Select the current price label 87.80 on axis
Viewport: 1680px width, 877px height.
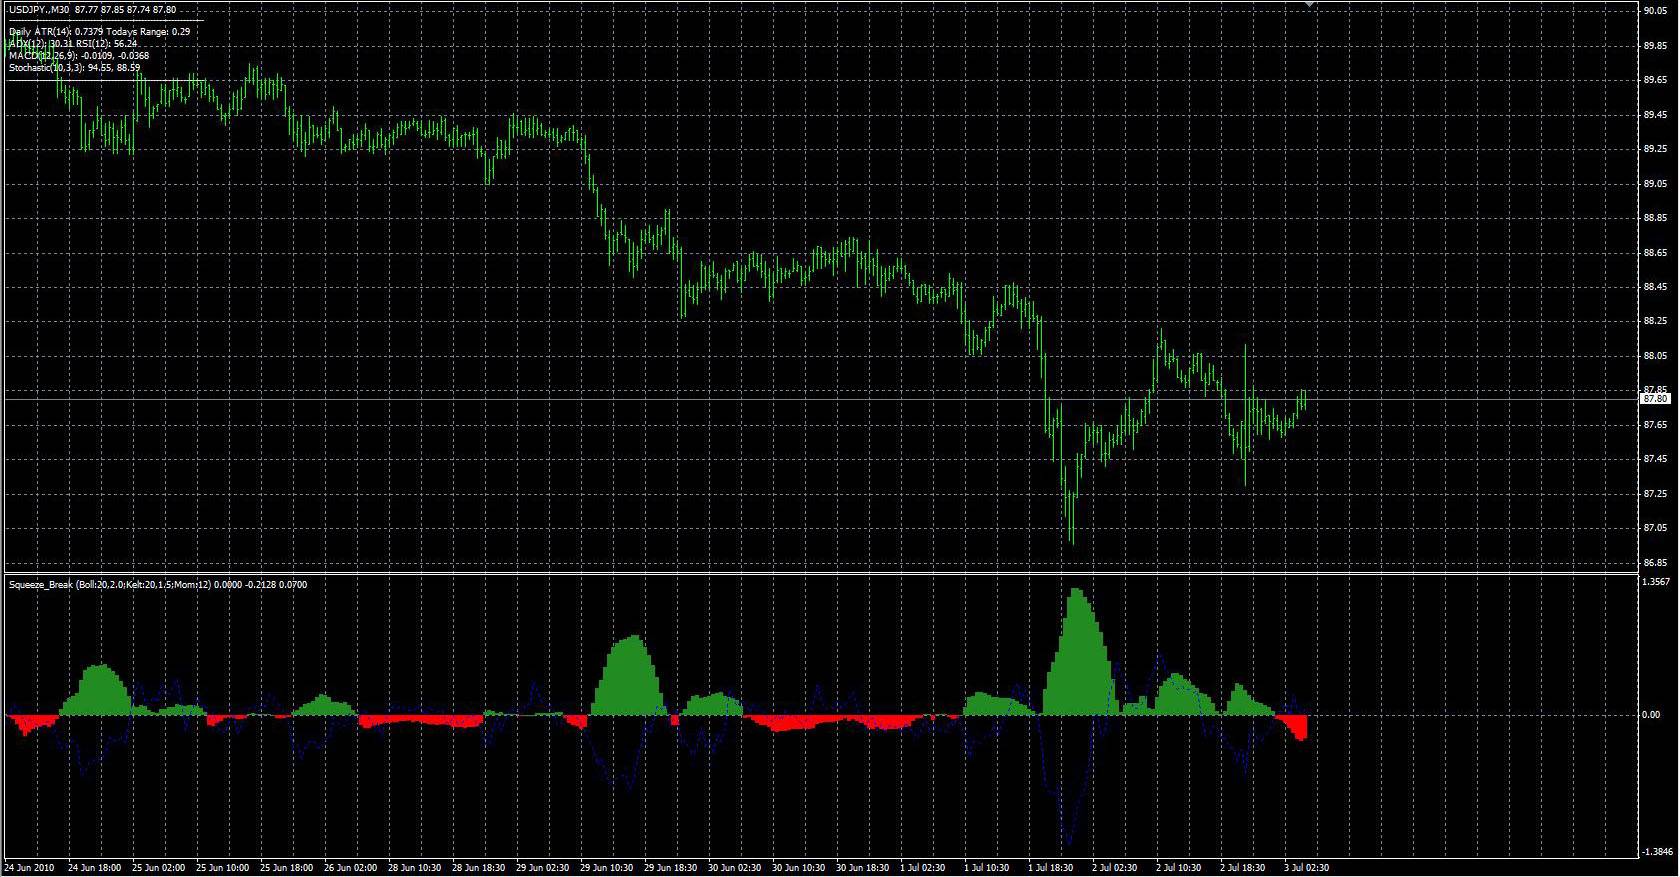tap(1656, 399)
